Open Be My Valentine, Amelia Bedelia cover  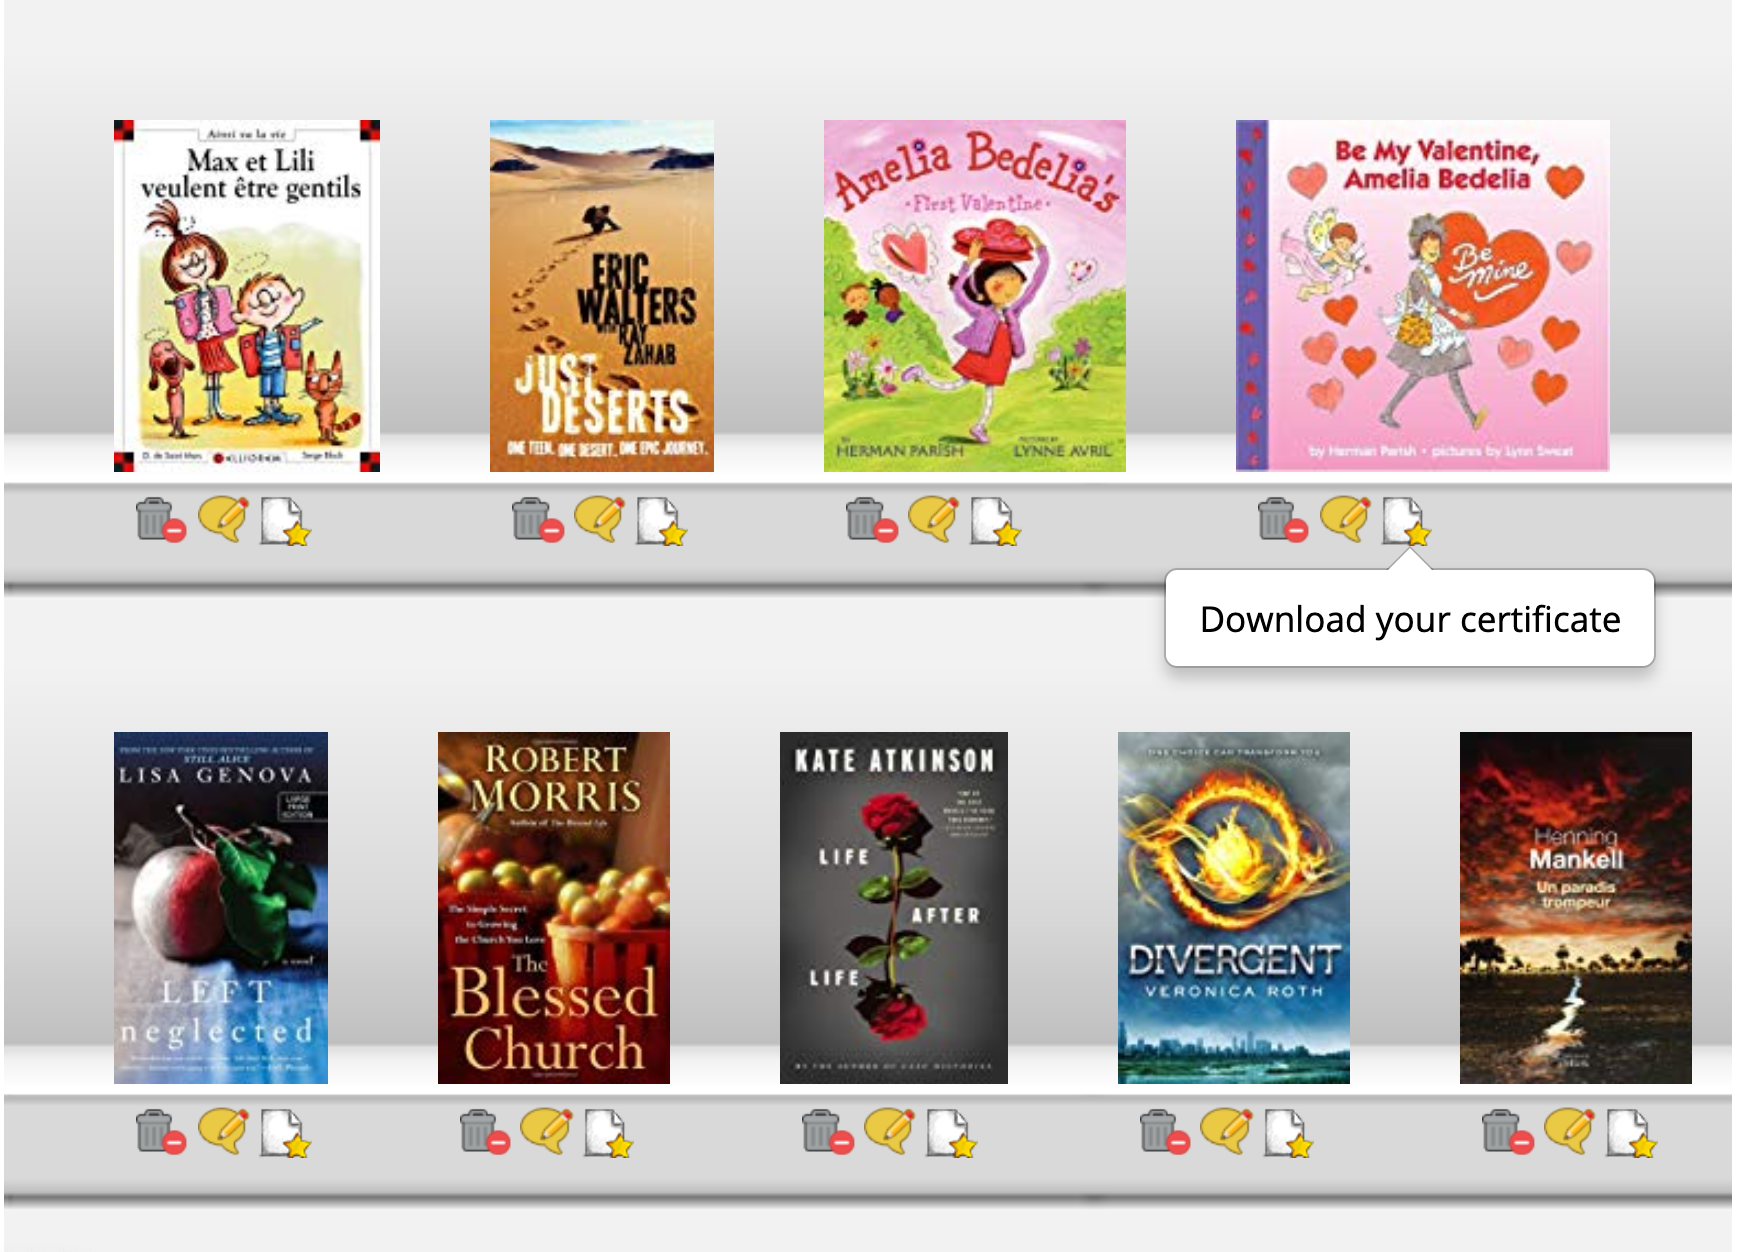click(x=1423, y=296)
